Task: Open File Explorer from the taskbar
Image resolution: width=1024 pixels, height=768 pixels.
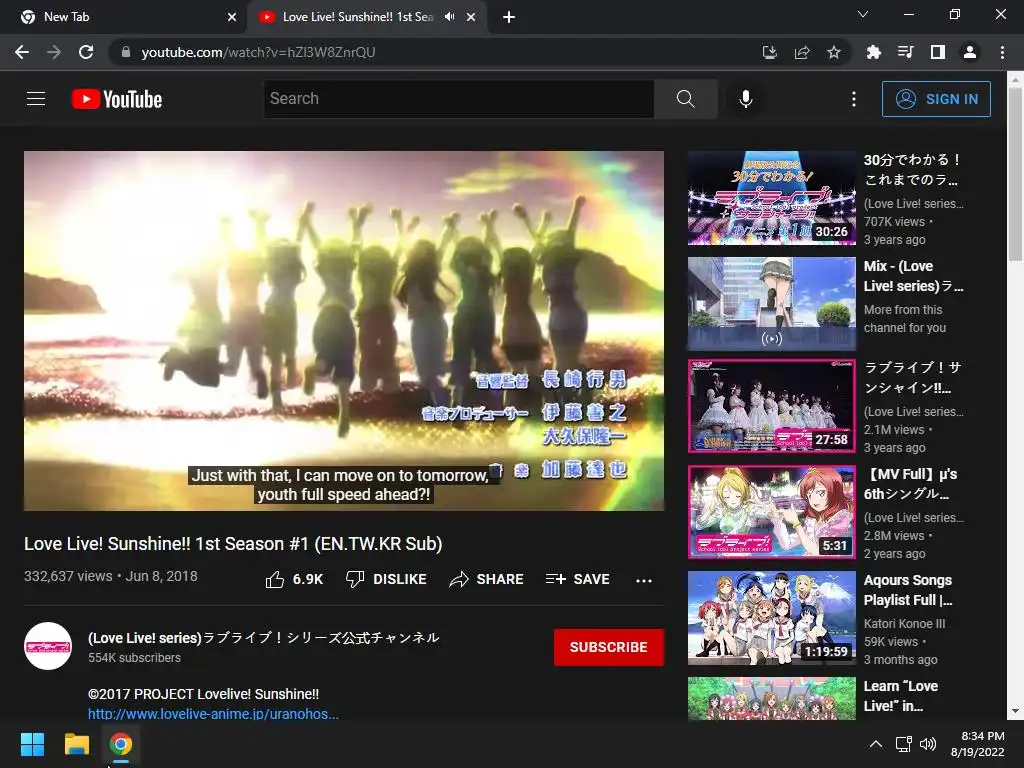Action: [x=76, y=744]
